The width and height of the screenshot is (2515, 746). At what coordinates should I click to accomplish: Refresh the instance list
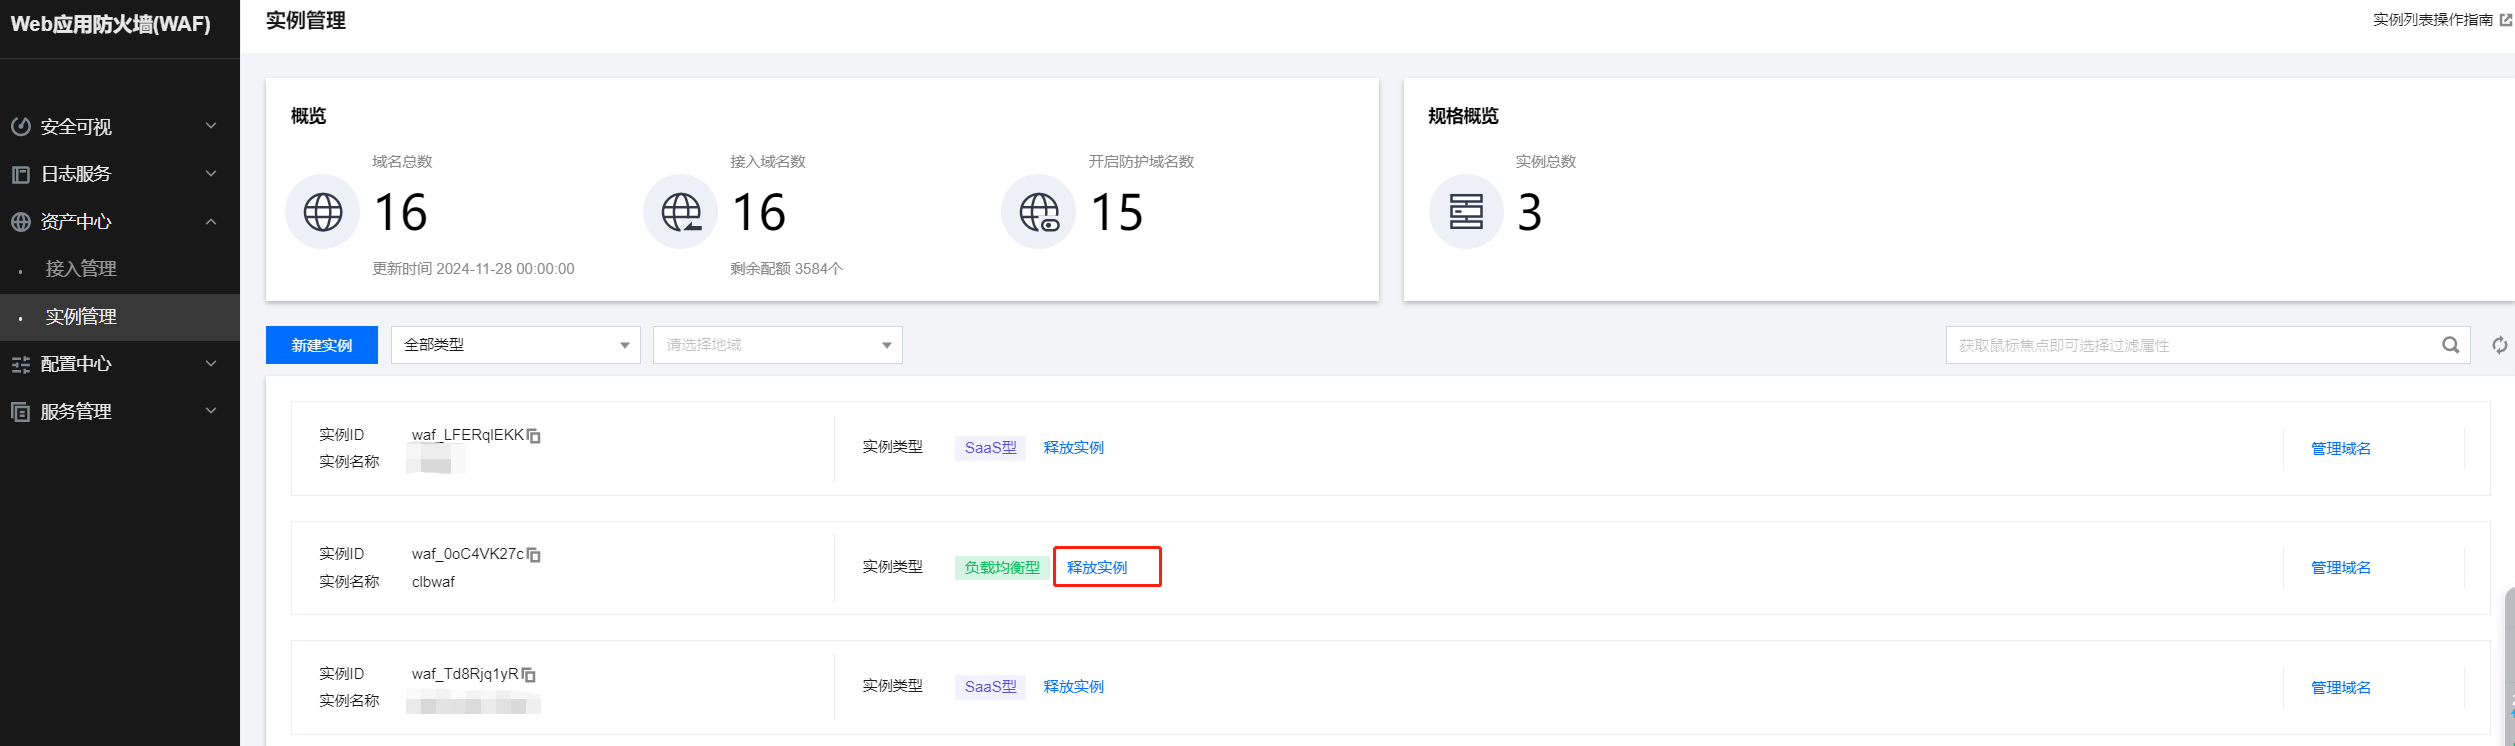[x=2499, y=345]
